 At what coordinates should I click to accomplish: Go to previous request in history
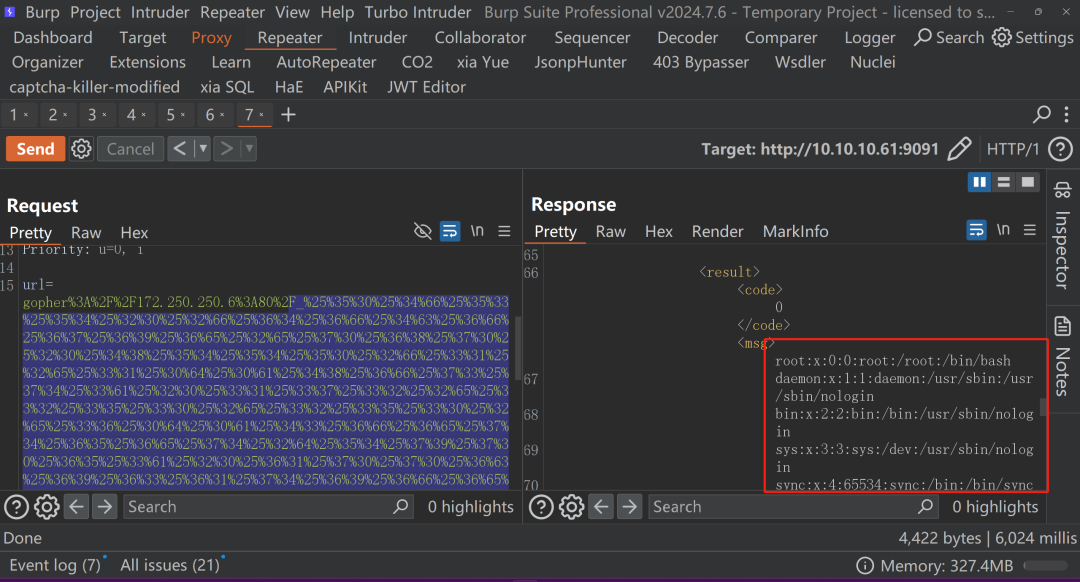click(x=180, y=149)
